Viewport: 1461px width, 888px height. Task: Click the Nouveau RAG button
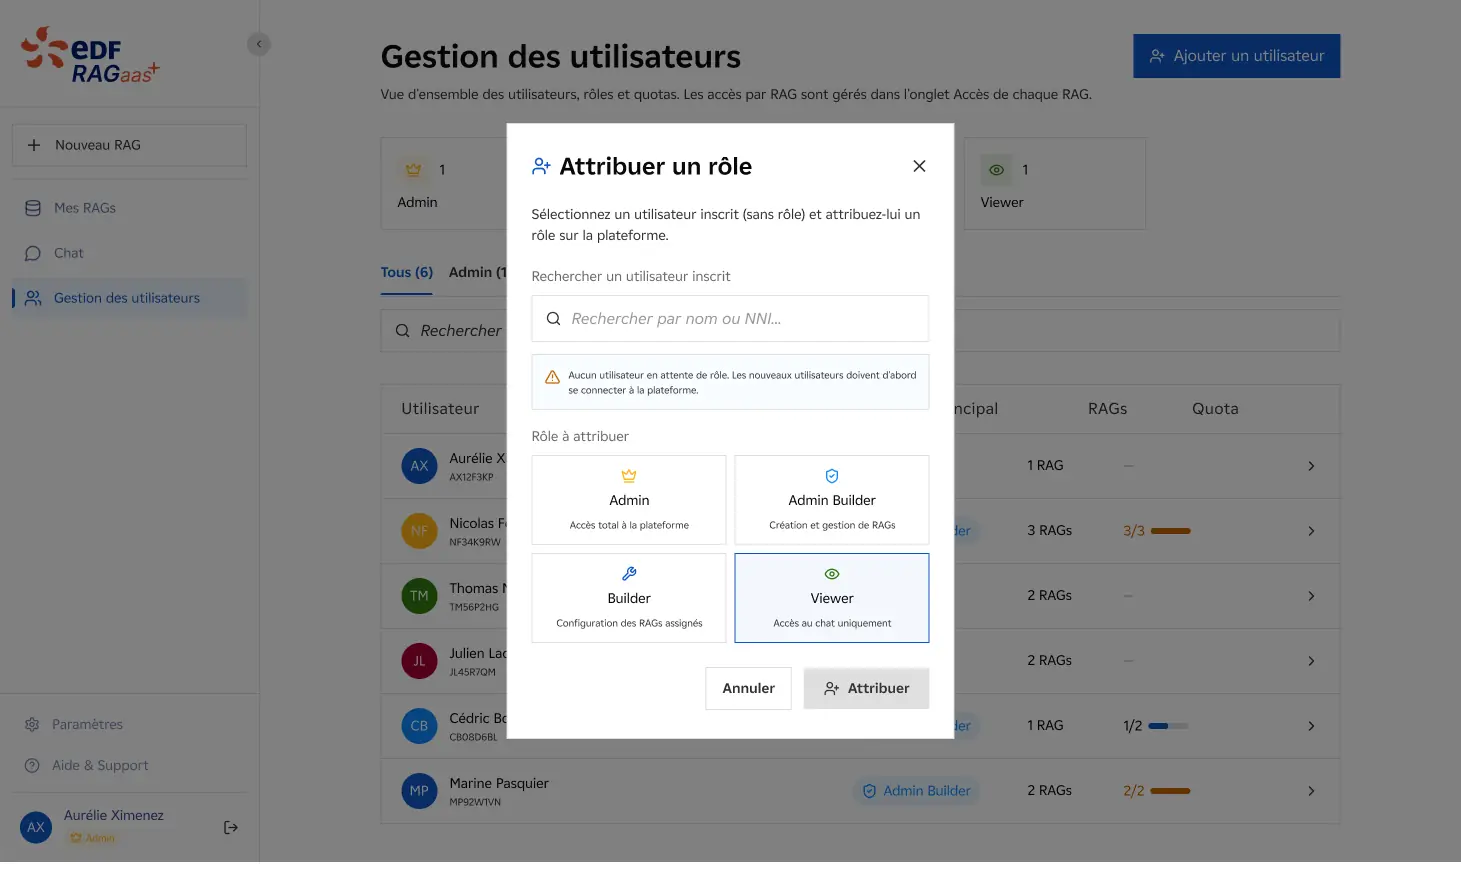pos(129,145)
